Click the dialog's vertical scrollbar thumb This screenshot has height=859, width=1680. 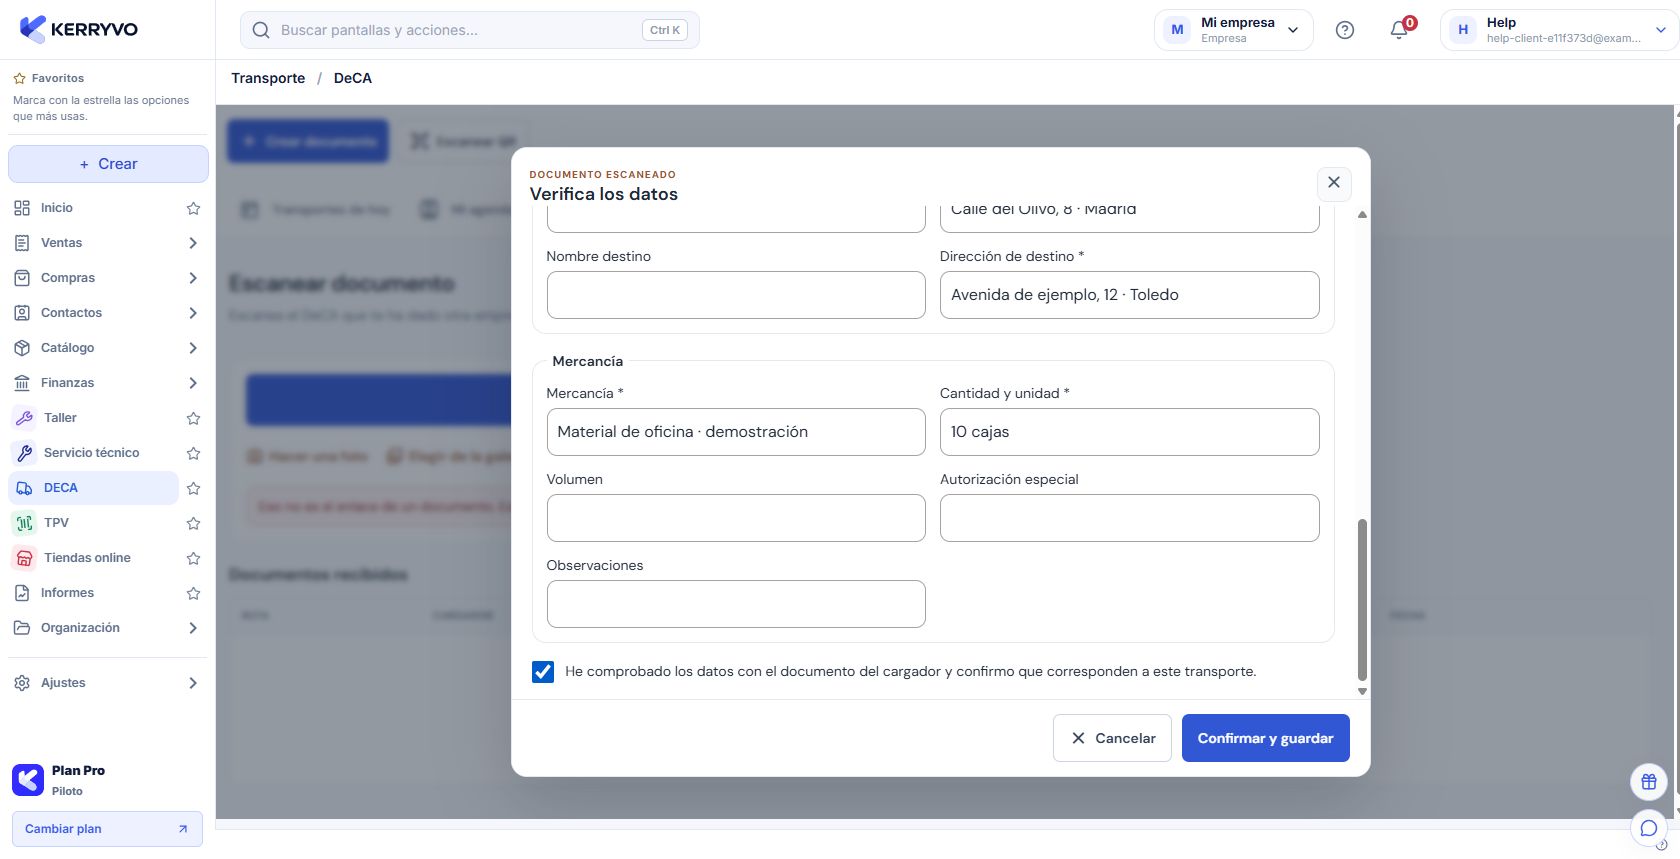tap(1362, 600)
